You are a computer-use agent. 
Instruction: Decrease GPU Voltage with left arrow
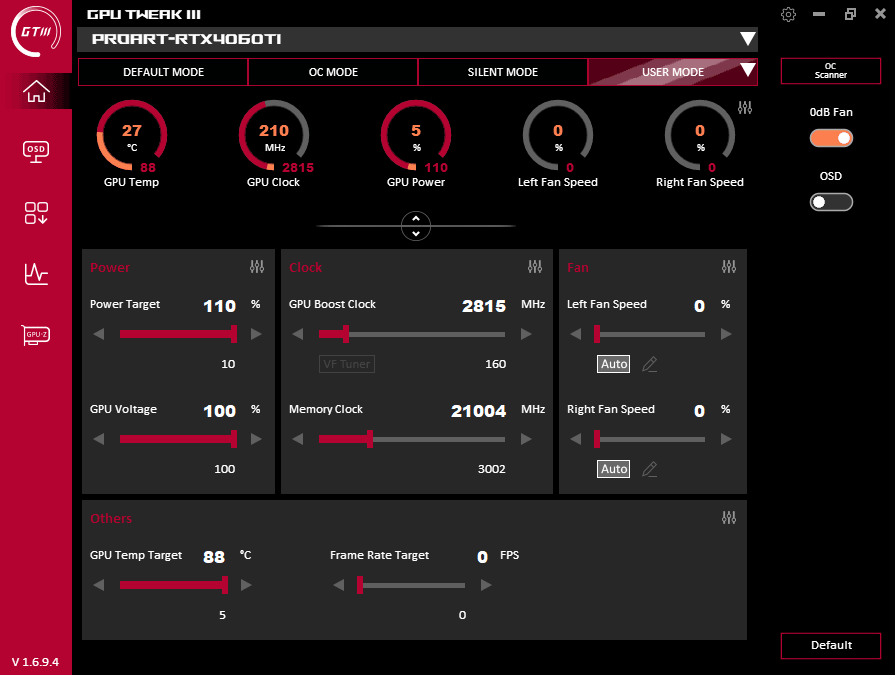(99, 439)
